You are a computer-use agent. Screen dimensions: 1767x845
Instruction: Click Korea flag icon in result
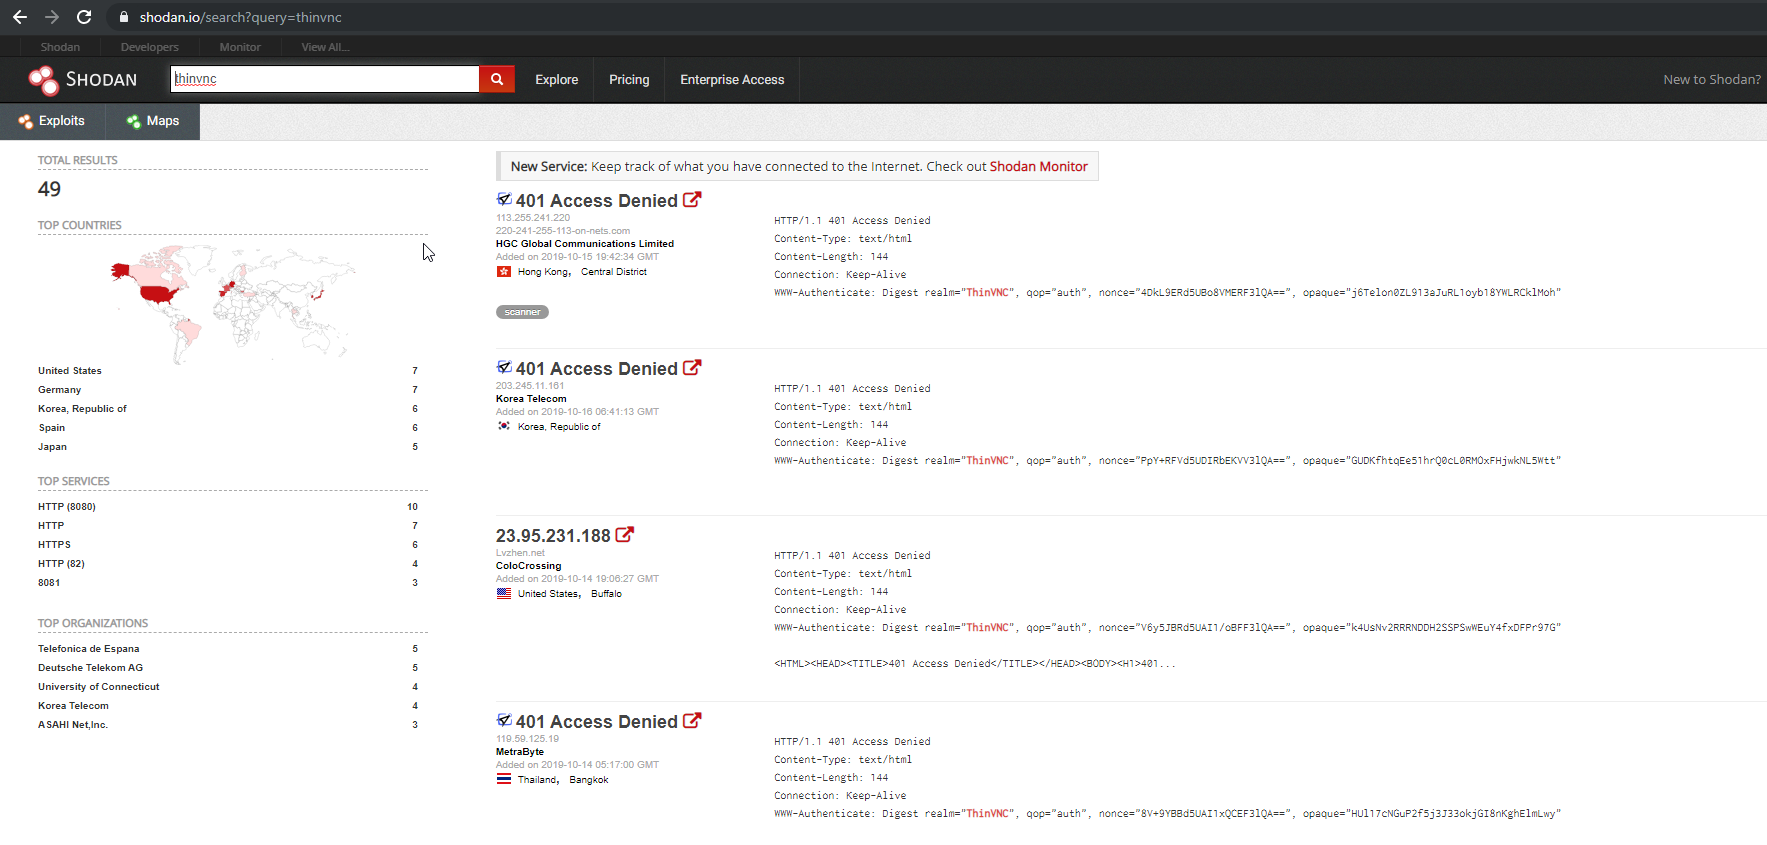pos(504,426)
